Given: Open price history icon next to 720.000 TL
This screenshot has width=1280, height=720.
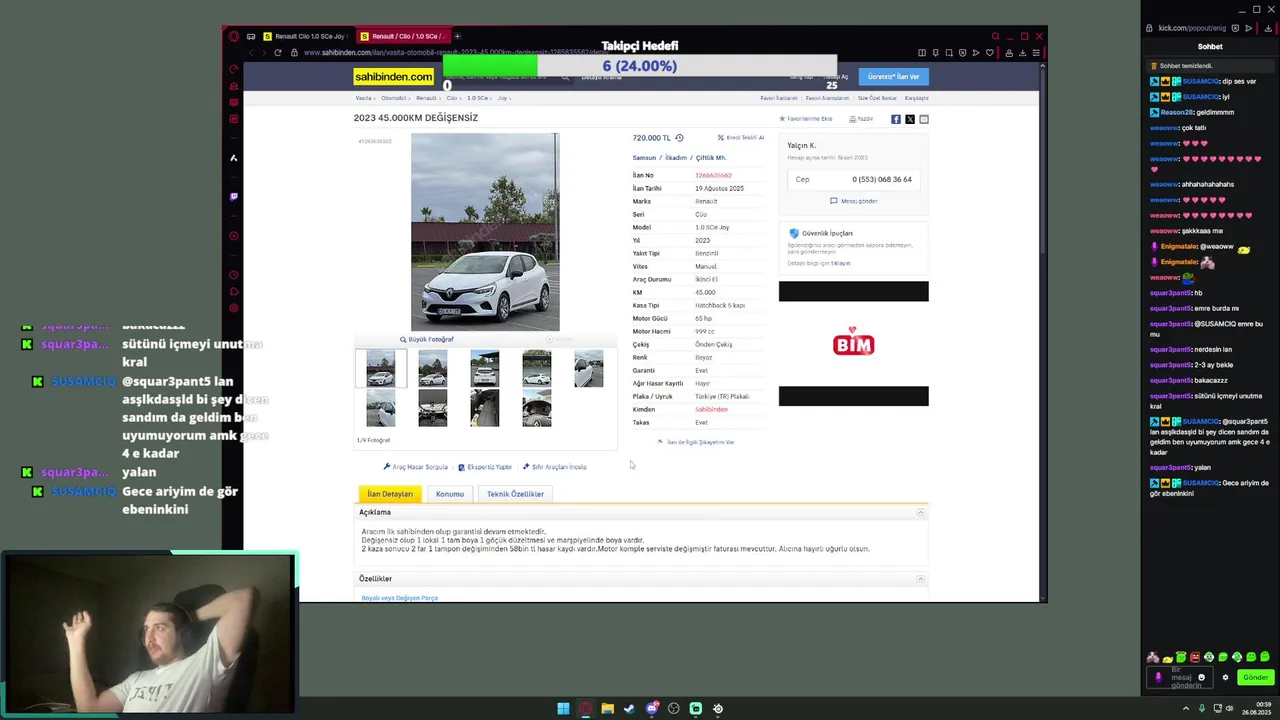Looking at the screenshot, I should pyautogui.click(x=679, y=138).
